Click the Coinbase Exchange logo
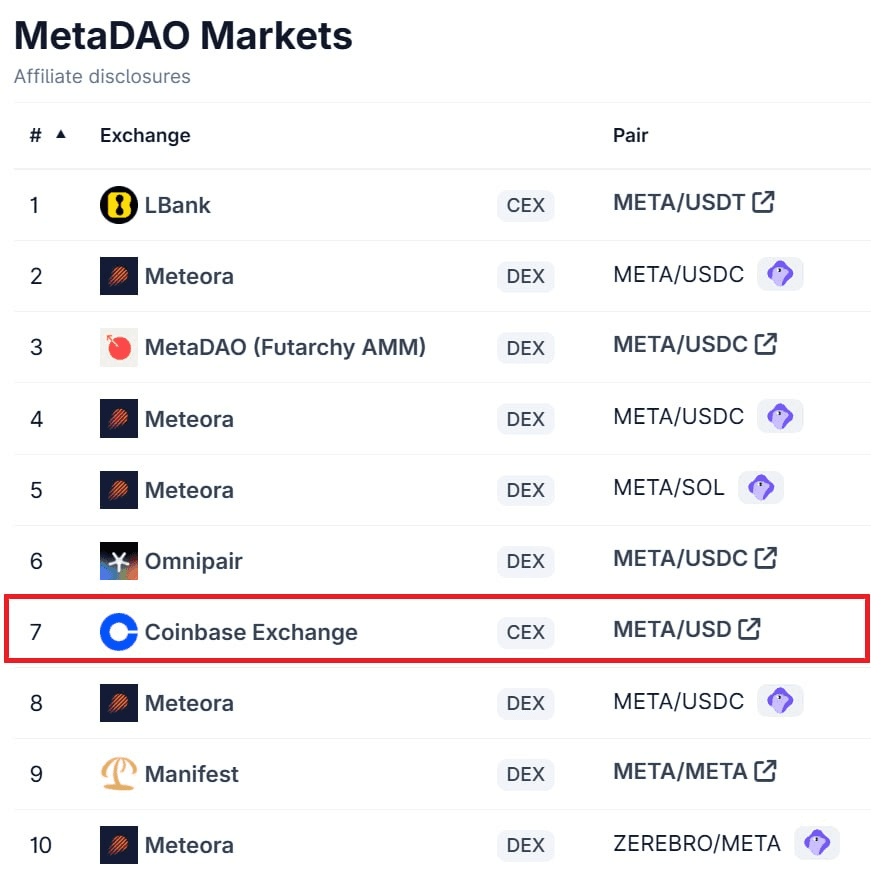871x876 pixels. 118,632
